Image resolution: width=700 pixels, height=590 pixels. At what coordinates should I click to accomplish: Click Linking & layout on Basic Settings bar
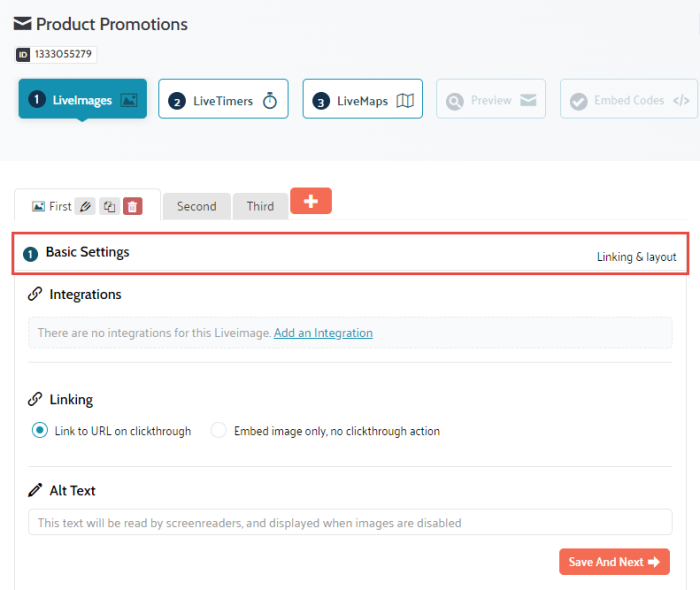(636, 257)
